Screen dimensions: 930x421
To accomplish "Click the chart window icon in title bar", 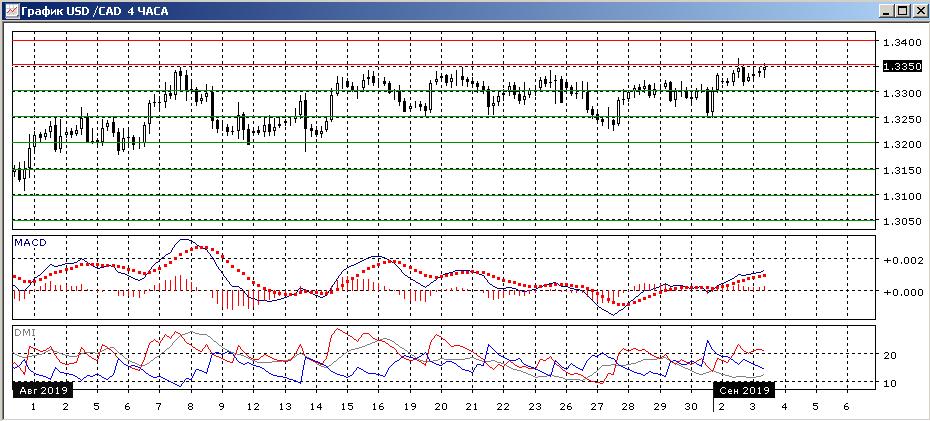I will click(11, 10).
